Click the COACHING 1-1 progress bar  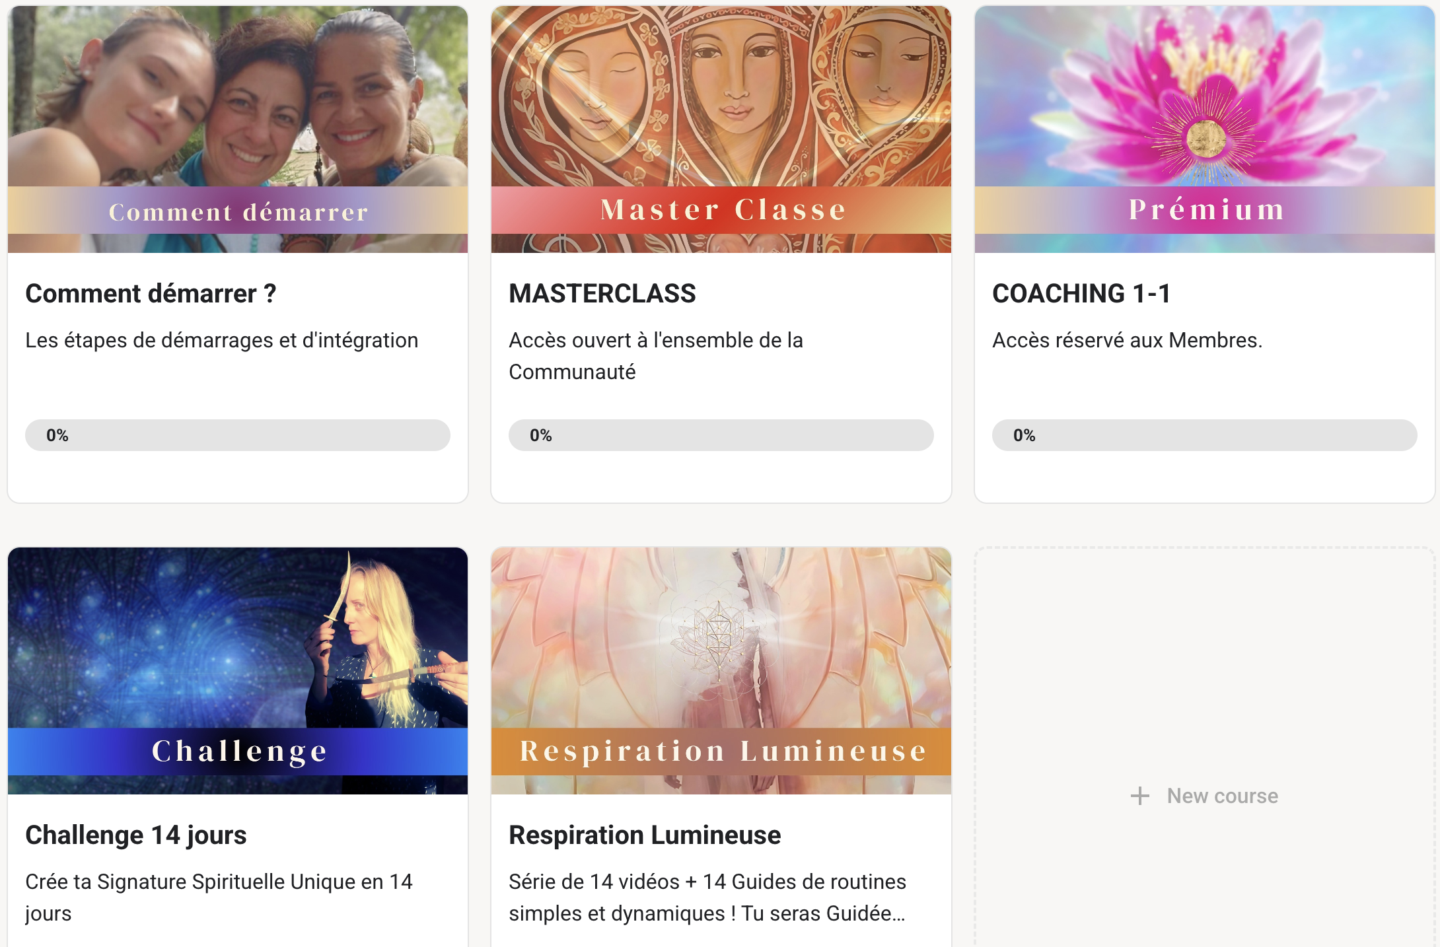click(1204, 435)
